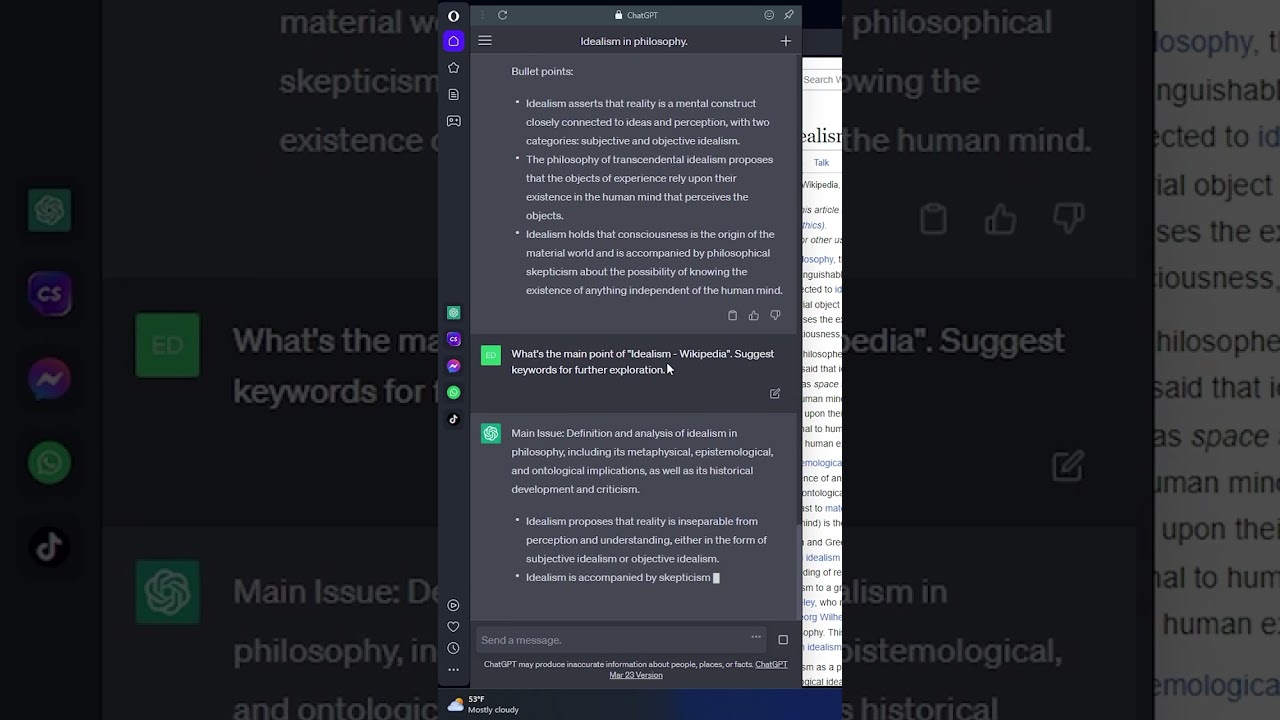1280x720 pixels.
Task: Click the ChatGPT avatar beside Main Issue response
Action: click(x=490, y=434)
